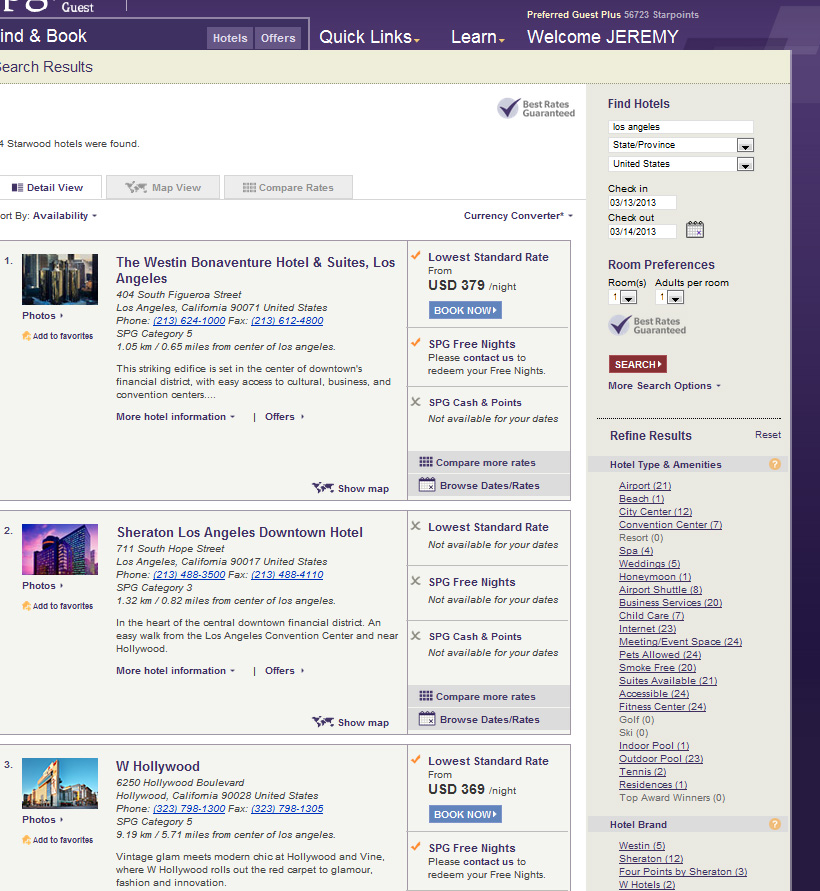The width and height of the screenshot is (820, 891).
Task: Click the Map View tab's world map icon
Action: coord(136,187)
